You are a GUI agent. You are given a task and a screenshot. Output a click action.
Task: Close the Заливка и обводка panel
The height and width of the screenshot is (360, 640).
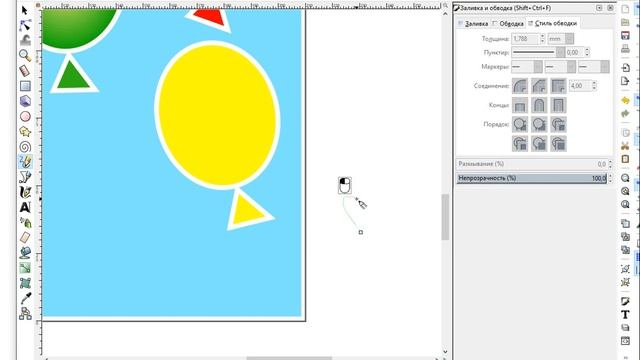coord(610,8)
